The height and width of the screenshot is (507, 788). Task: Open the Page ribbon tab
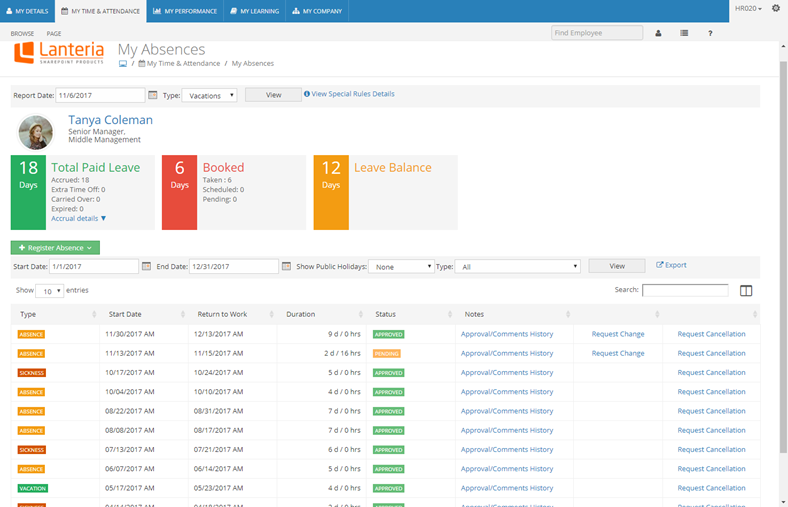(54, 34)
